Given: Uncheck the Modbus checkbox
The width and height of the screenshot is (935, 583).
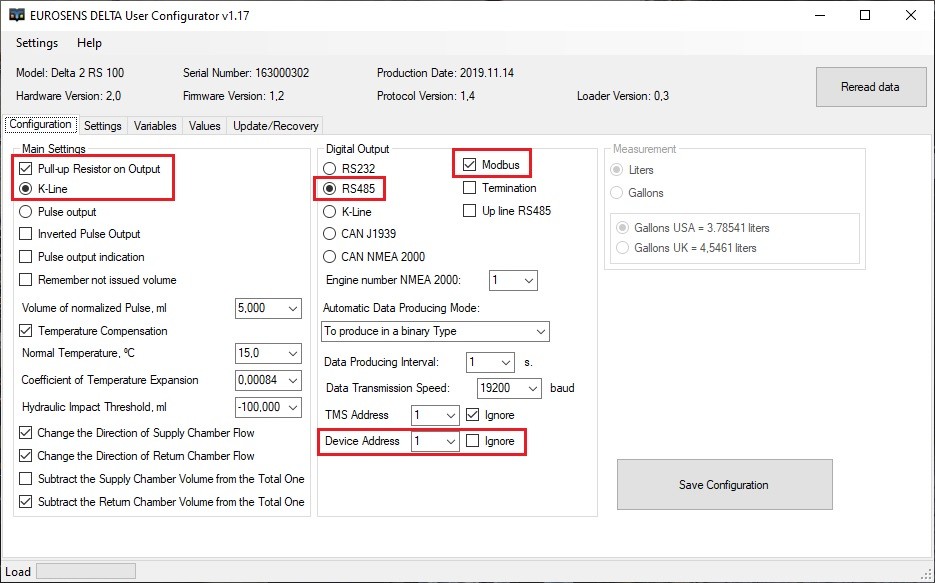Looking at the screenshot, I should (470, 164).
